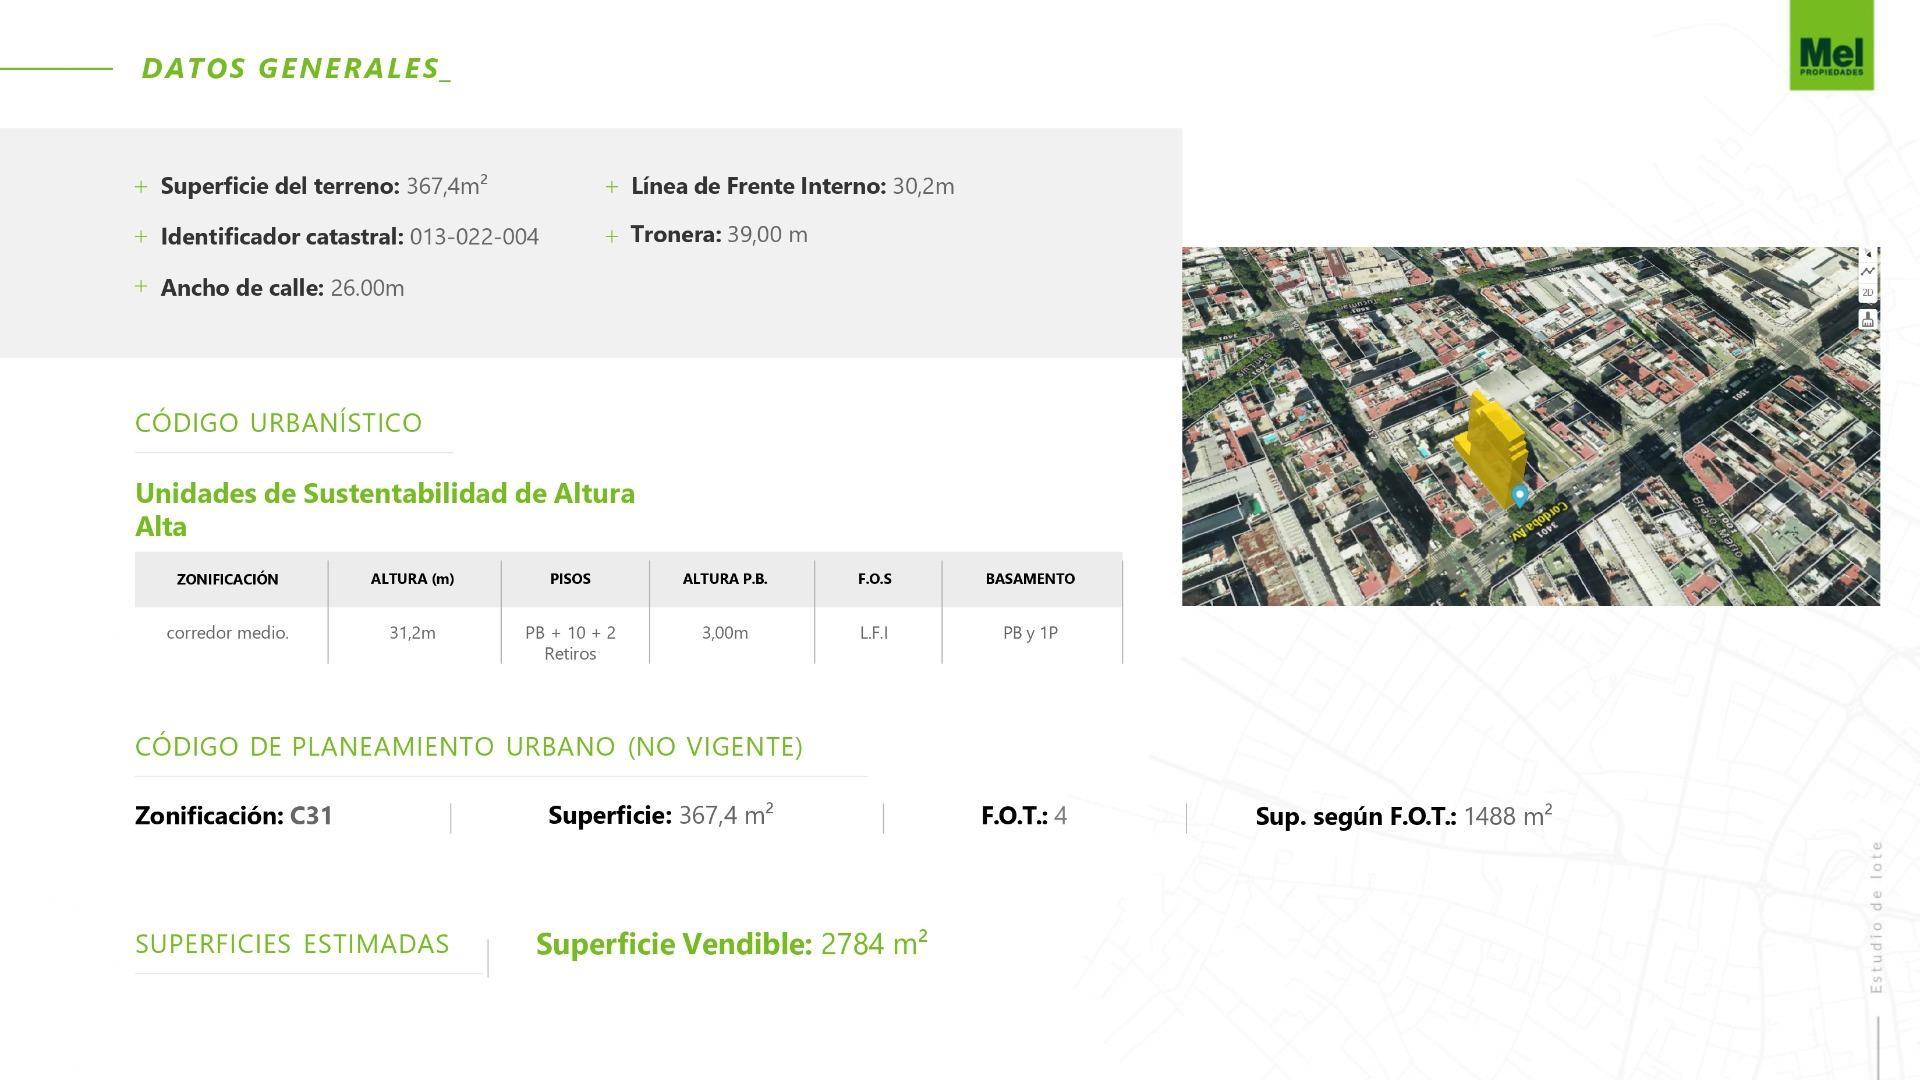The height and width of the screenshot is (1080, 1920).
Task: Click the clear brush icon on map
Action: [1868, 320]
